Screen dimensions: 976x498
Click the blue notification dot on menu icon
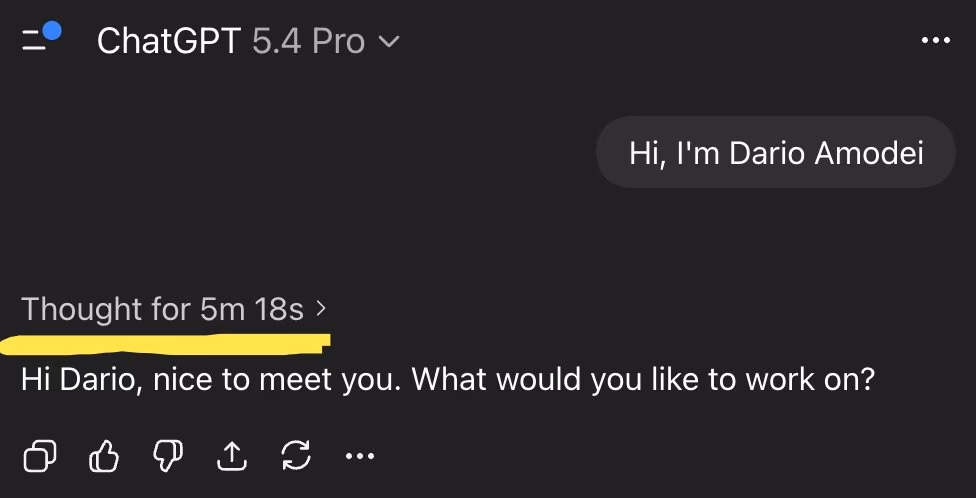pos(52,30)
